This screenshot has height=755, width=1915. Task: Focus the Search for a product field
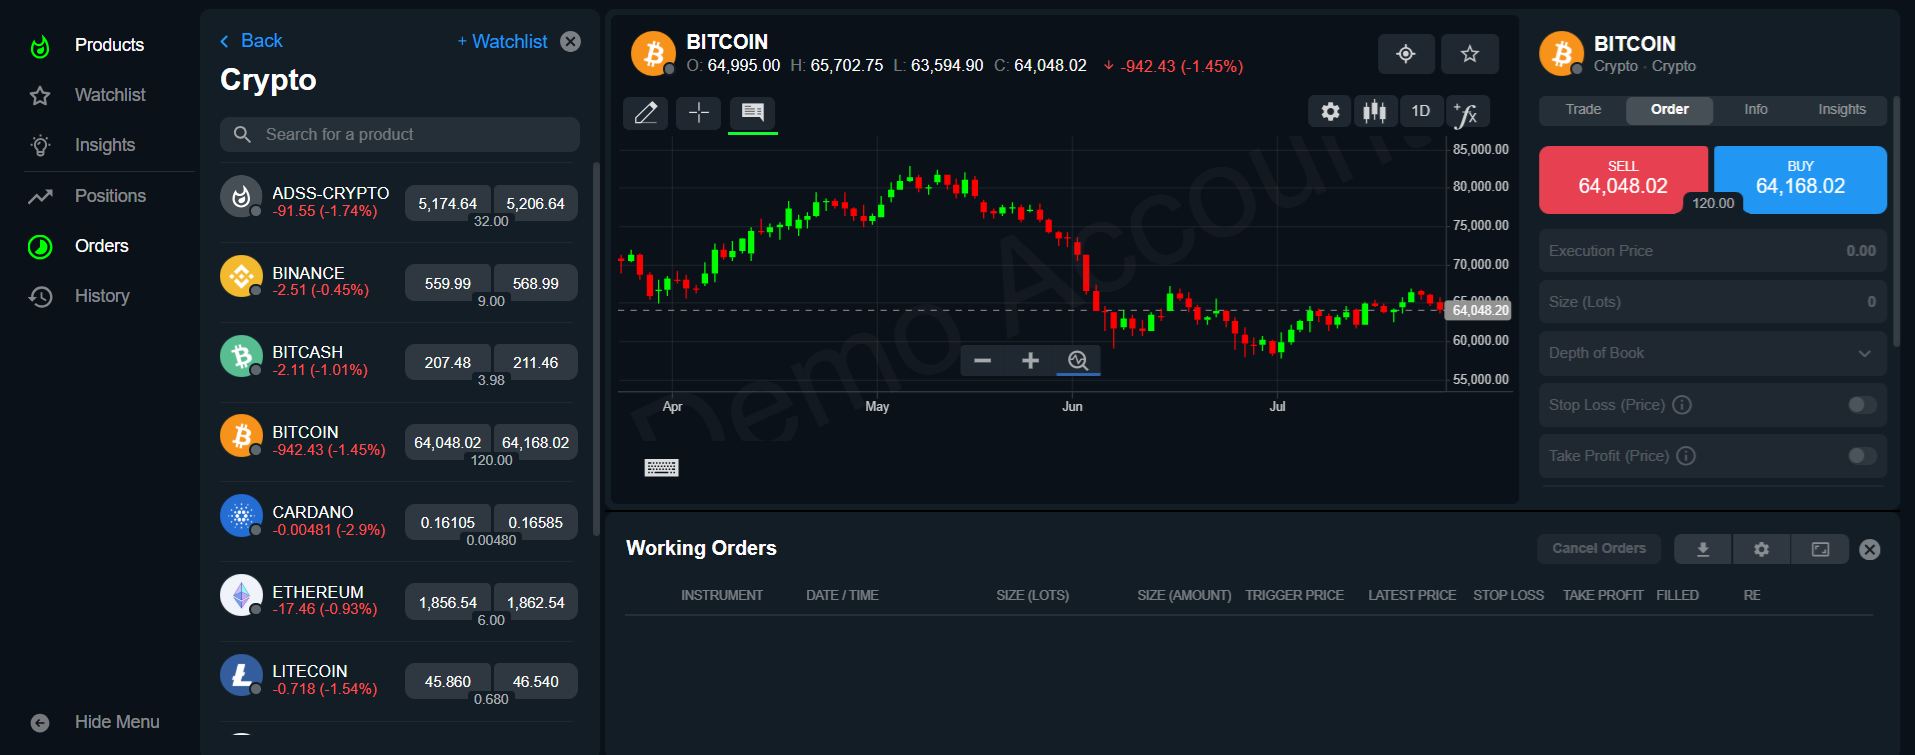click(399, 134)
